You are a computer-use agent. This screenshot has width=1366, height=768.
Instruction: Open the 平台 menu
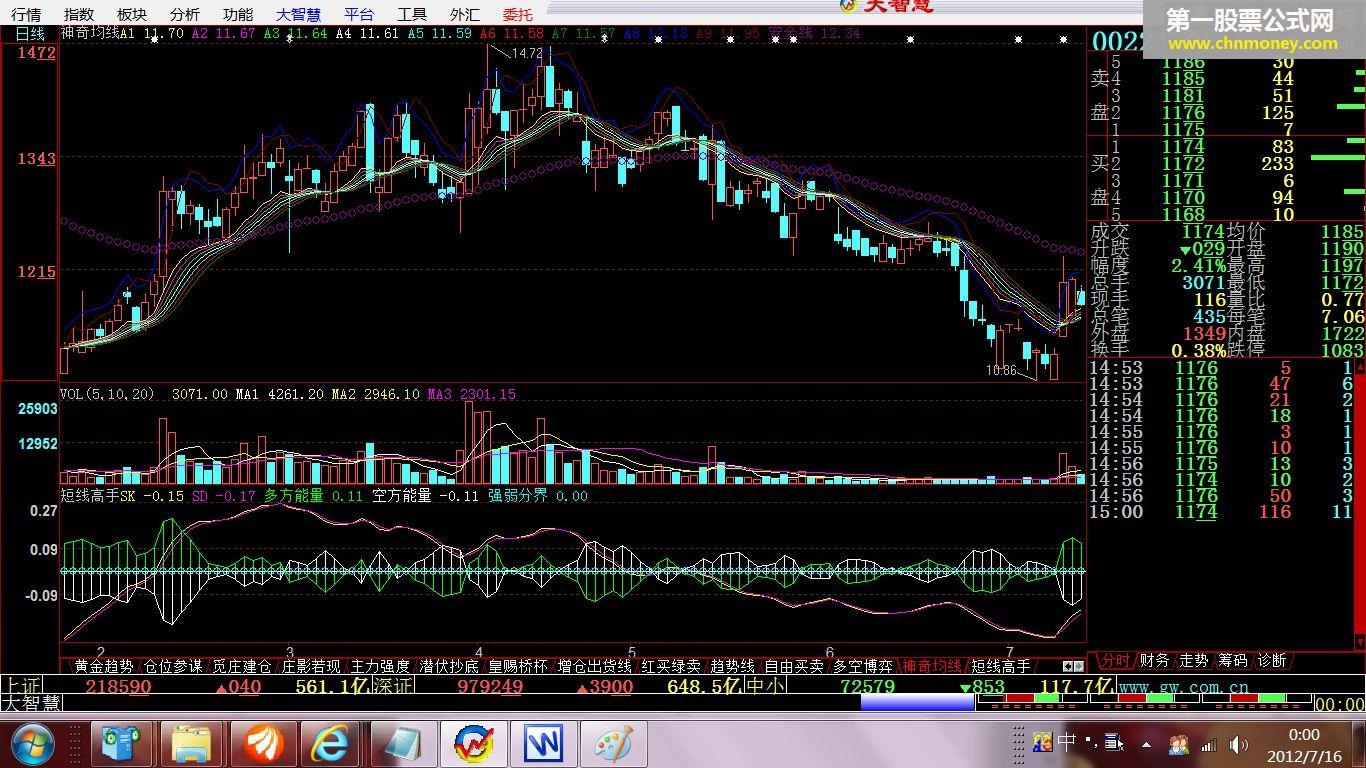point(359,14)
